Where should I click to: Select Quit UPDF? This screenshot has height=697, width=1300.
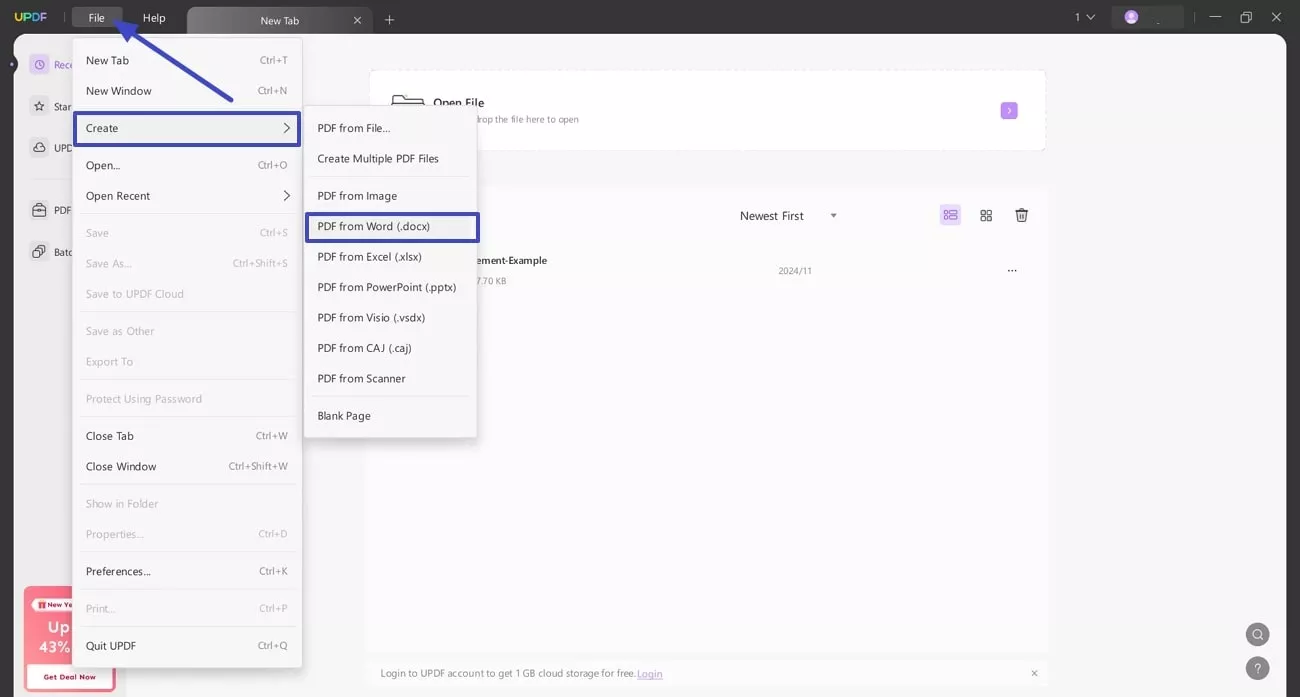(187, 646)
